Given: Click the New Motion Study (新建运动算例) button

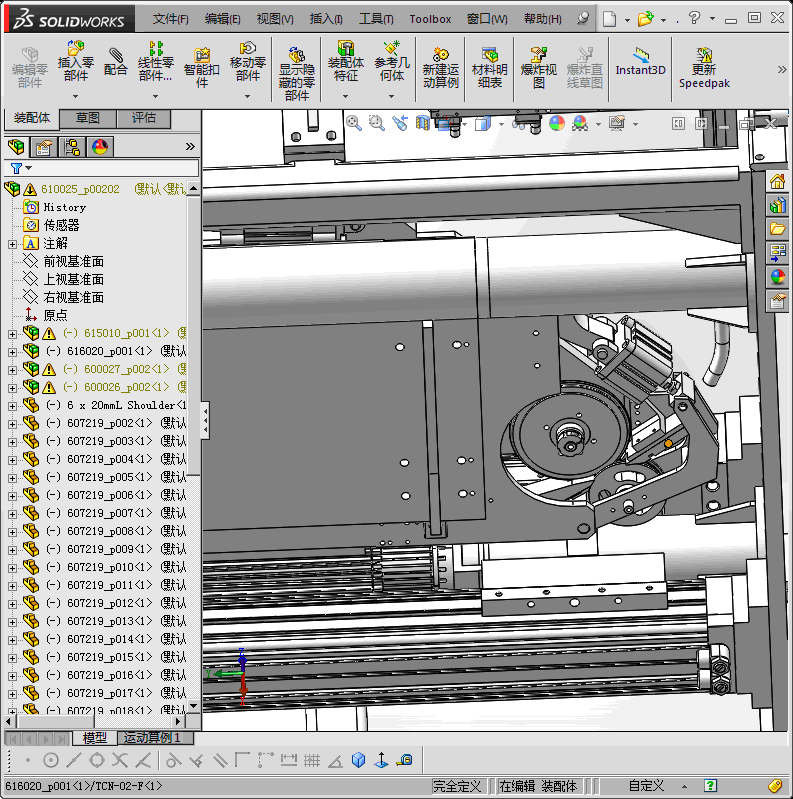Looking at the screenshot, I should point(440,68).
